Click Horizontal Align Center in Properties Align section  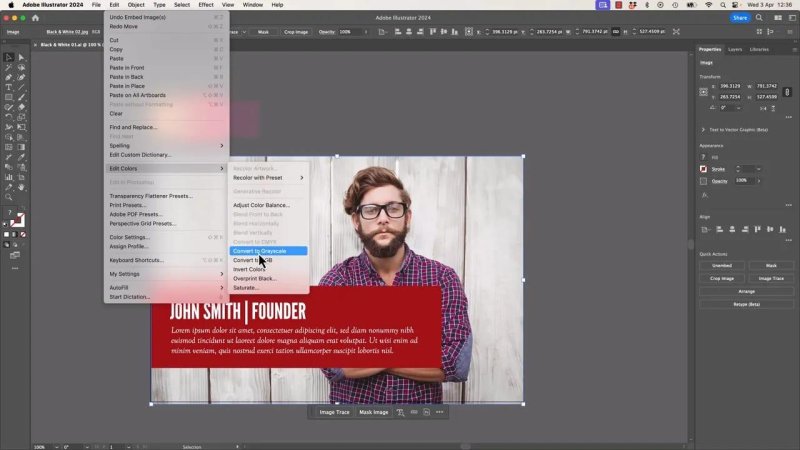pyautogui.click(x=732, y=230)
